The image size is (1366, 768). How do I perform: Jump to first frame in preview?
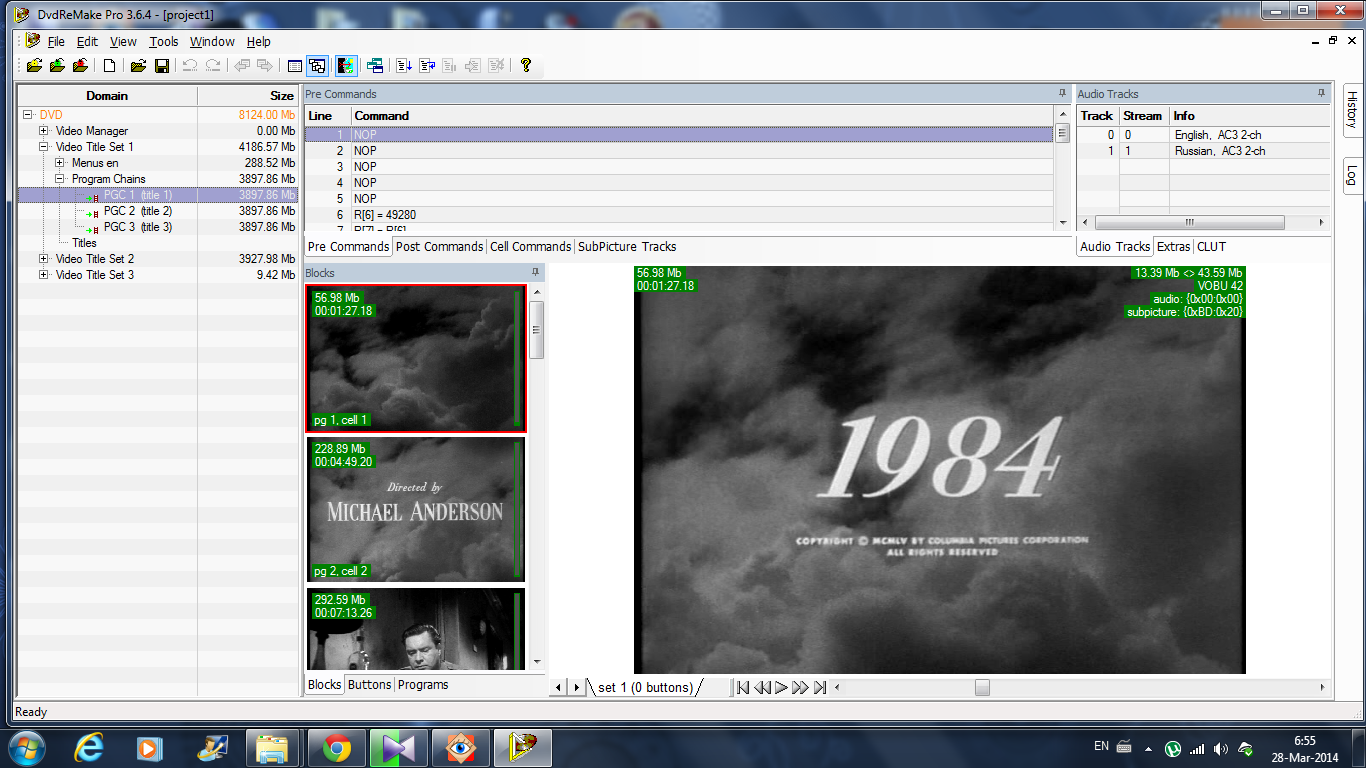point(742,687)
